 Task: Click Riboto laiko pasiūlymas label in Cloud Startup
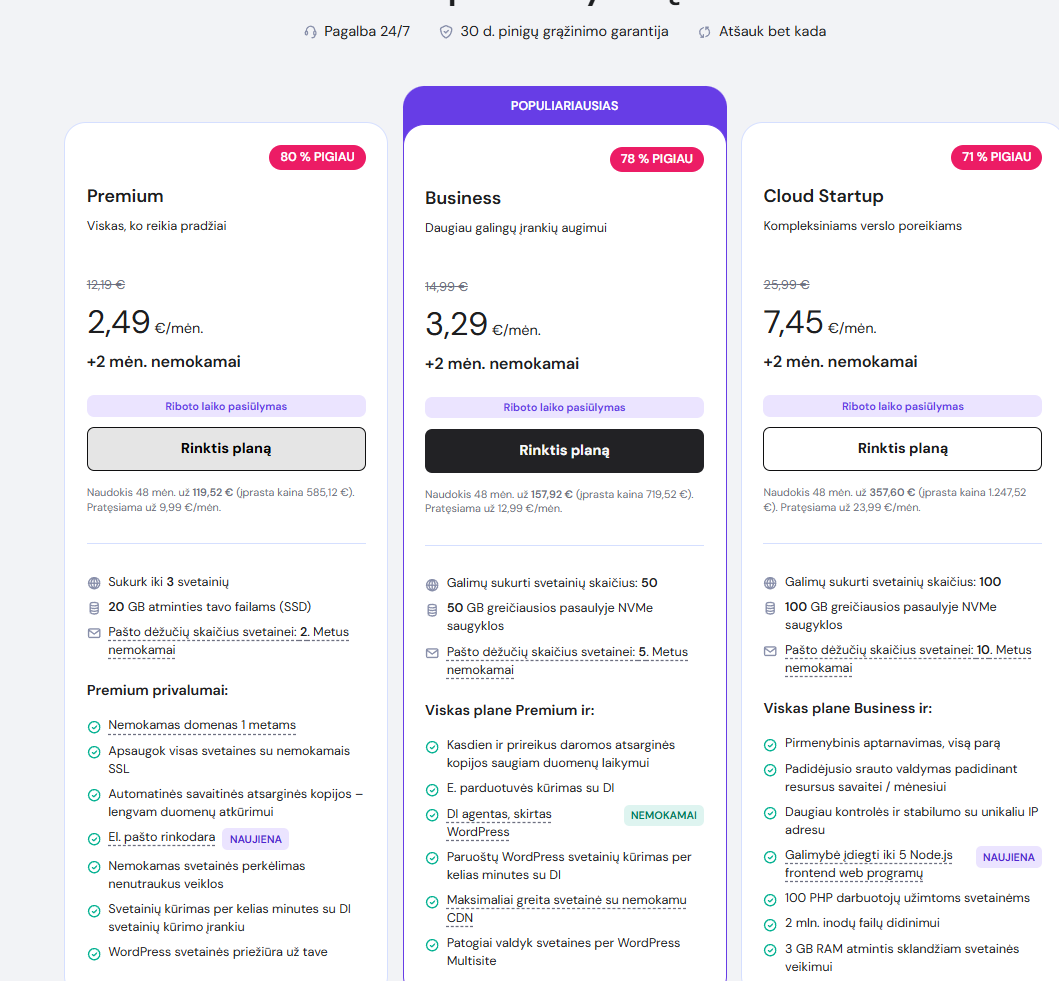[x=902, y=406]
